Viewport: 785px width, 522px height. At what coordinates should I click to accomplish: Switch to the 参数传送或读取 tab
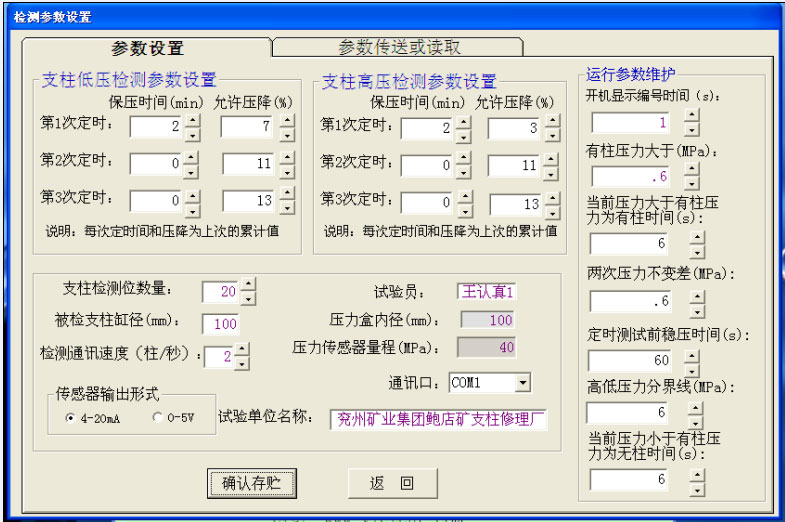399,47
